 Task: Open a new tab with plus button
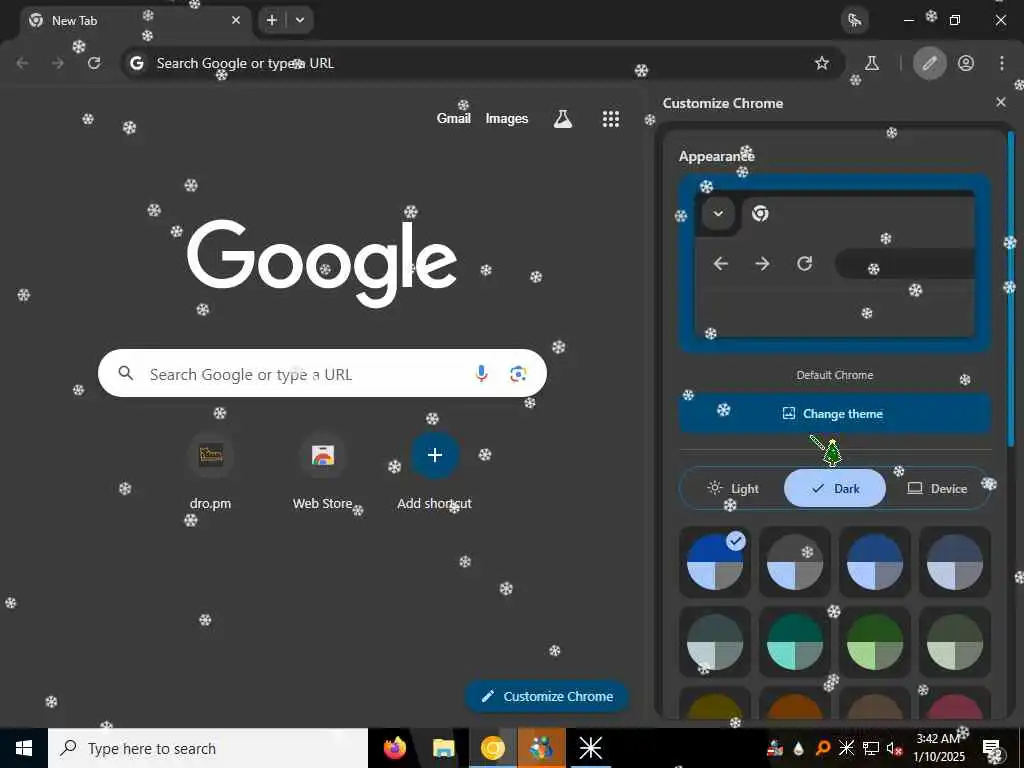(x=272, y=20)
